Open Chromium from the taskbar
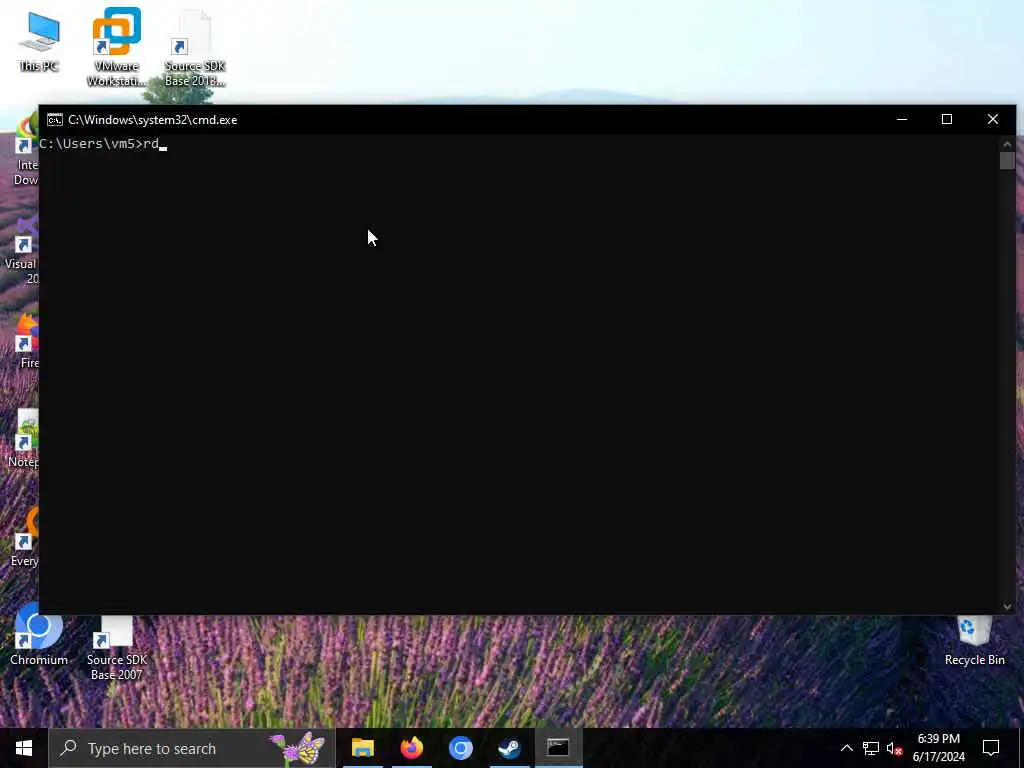The height and width of the screenshot is (768, 1024). 460,748
